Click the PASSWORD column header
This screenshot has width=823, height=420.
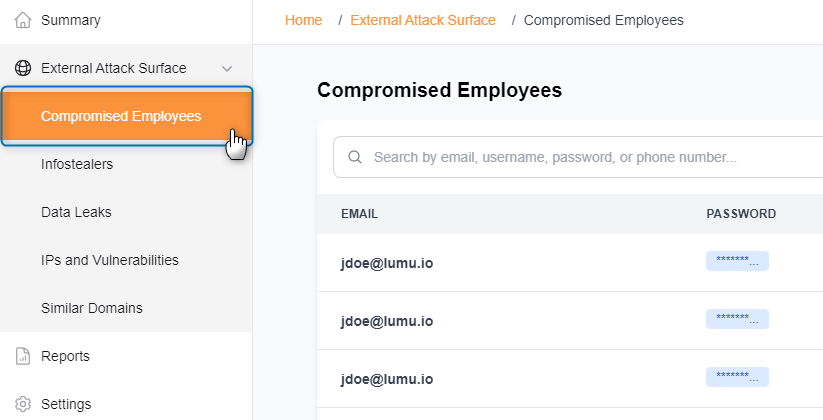[741, 214]
